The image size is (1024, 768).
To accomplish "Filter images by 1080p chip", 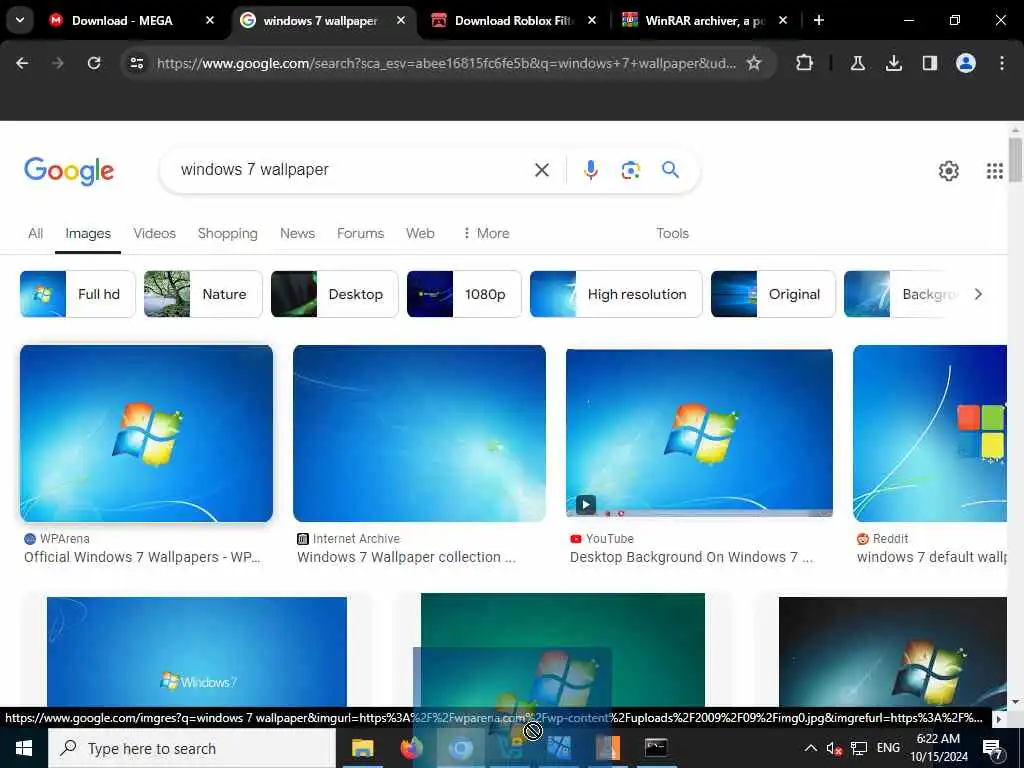I will click(x=464, y=294).
